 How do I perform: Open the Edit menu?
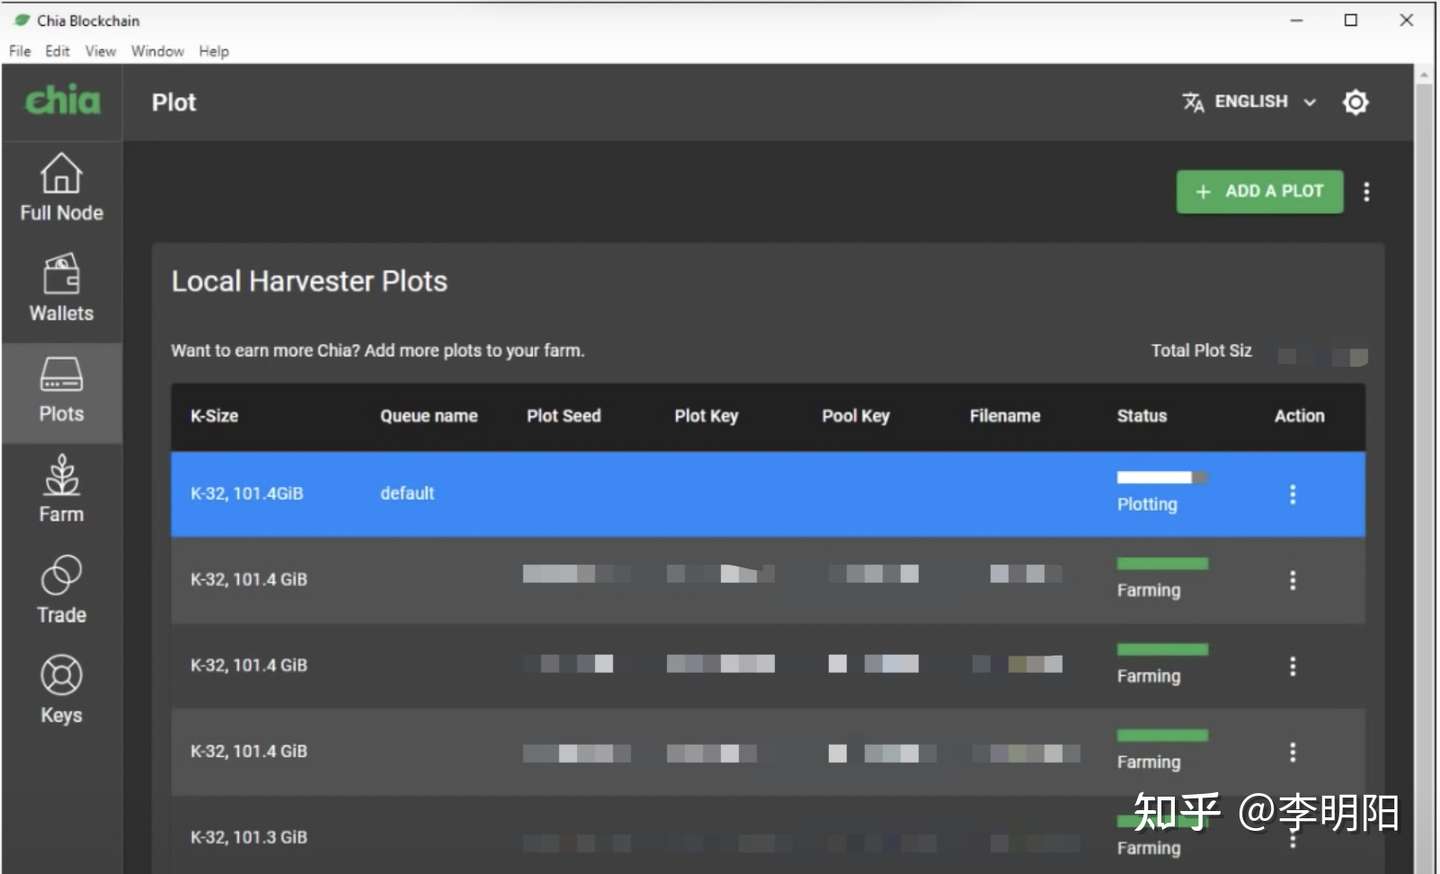[57, 51]
